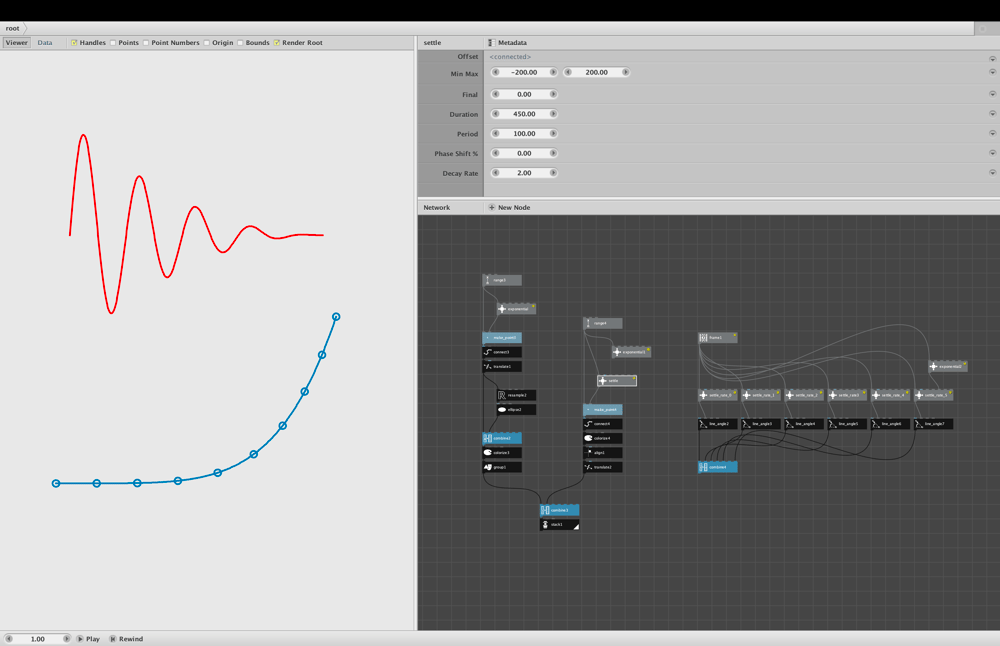Increase the Duration value with right arrow

coord(553,114)
